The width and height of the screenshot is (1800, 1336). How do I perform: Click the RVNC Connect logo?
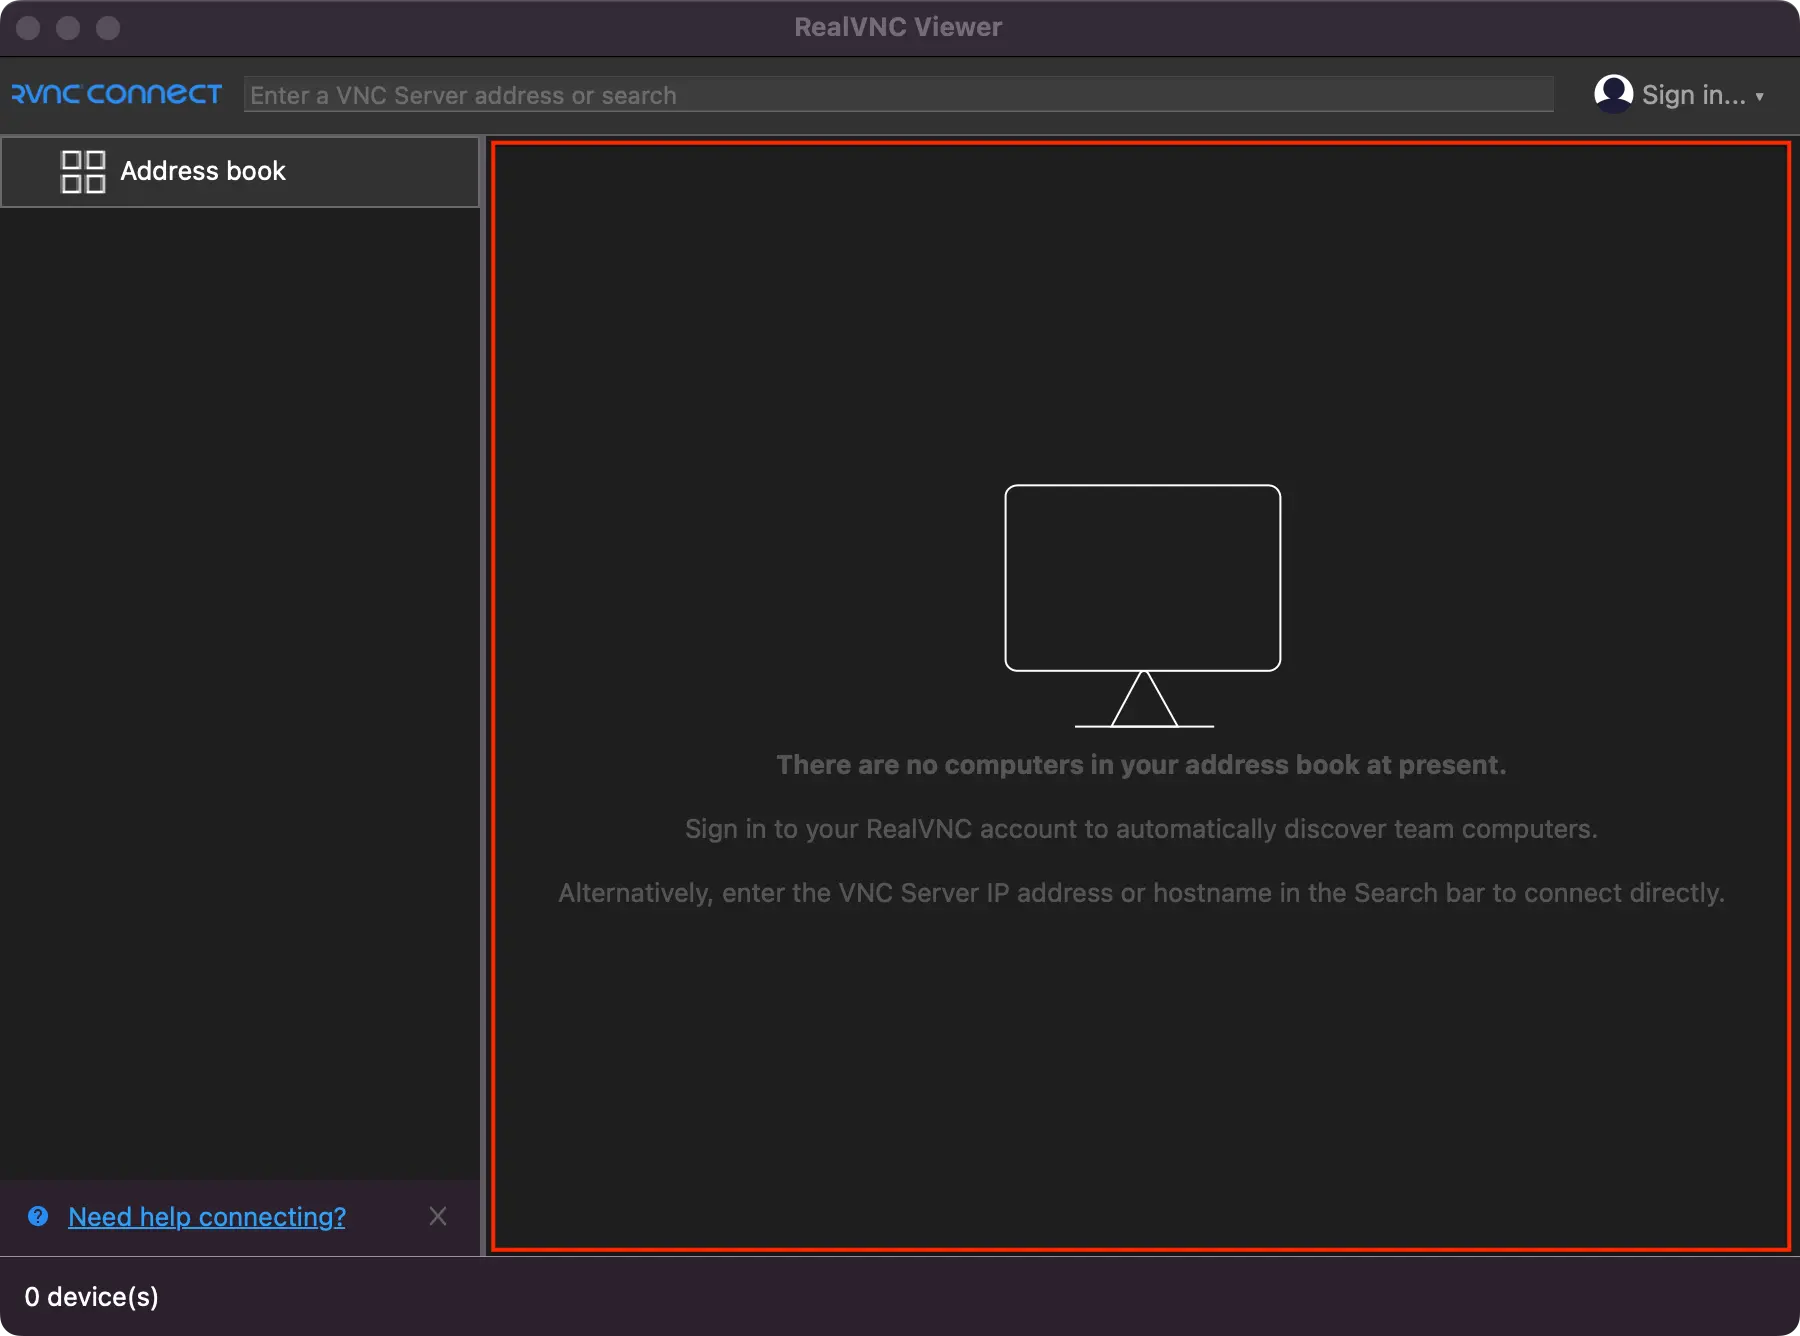point(115,93)
